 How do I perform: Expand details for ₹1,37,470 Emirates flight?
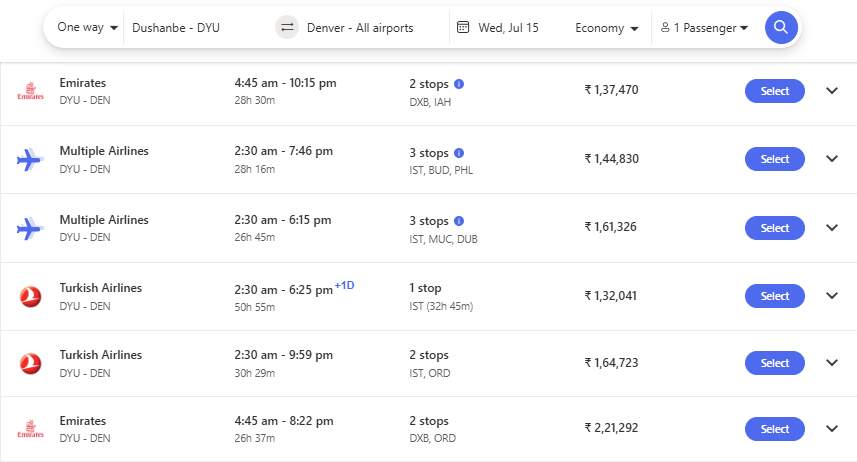point(832,91)
